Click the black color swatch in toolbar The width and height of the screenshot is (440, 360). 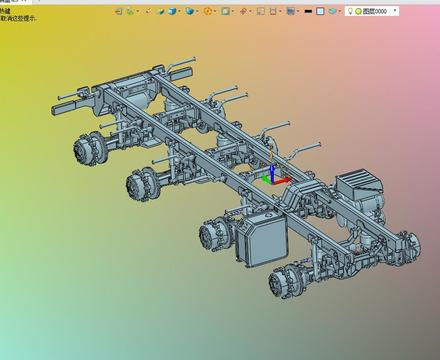point(308,11)
